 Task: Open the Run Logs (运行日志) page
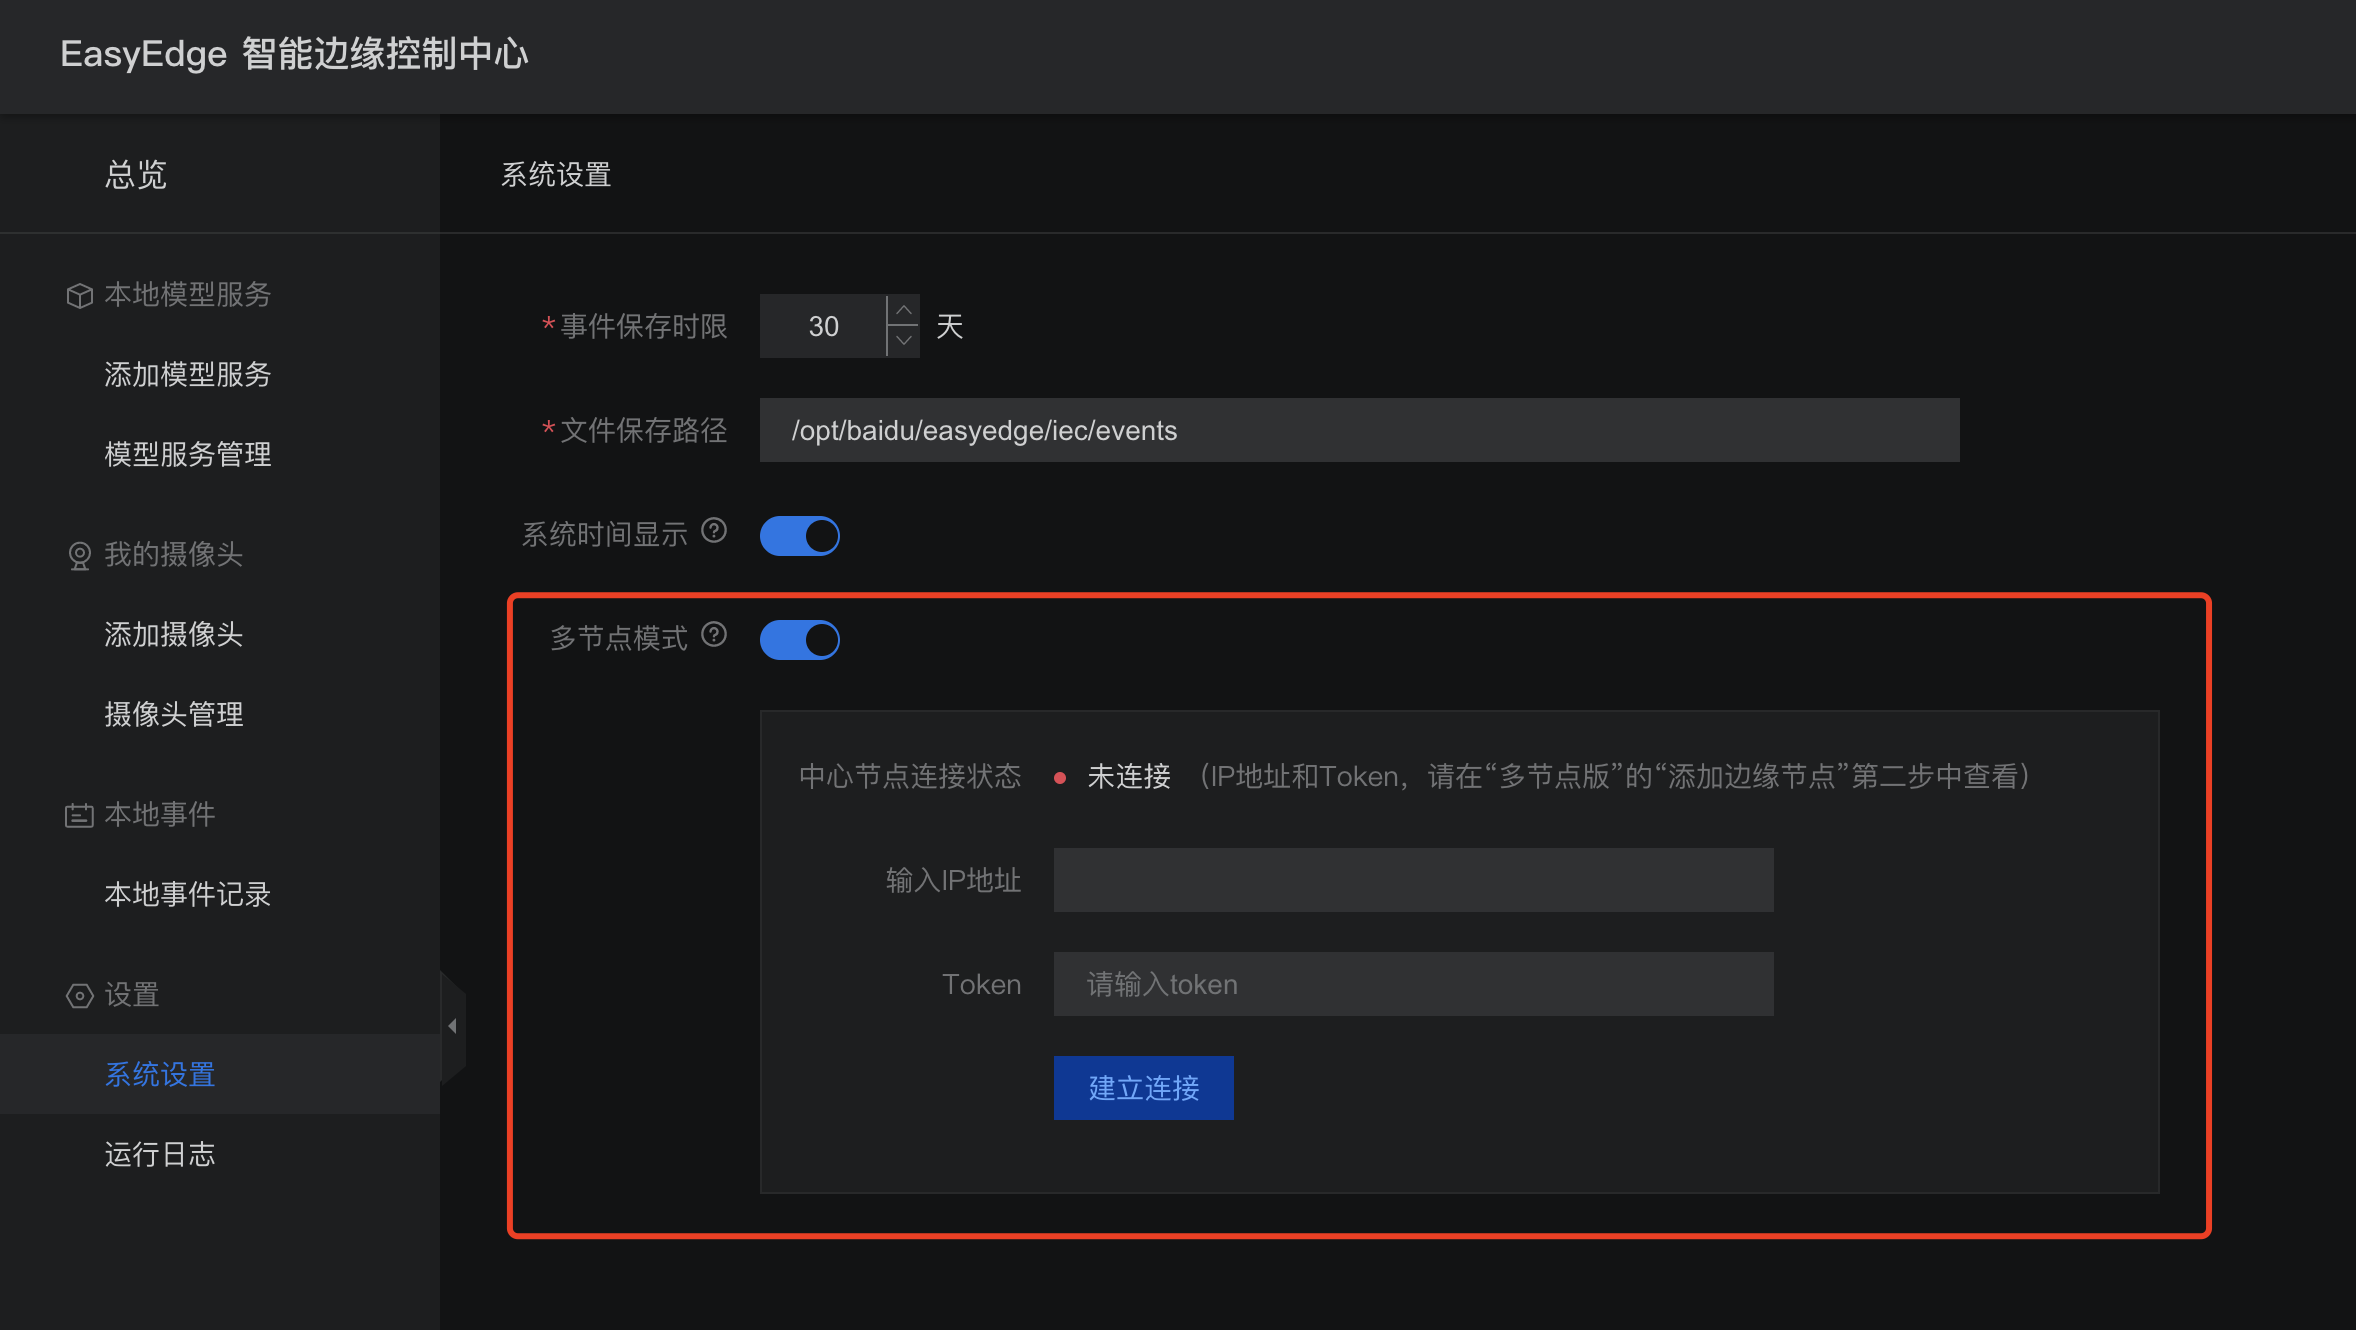[x=160, y=1155]
